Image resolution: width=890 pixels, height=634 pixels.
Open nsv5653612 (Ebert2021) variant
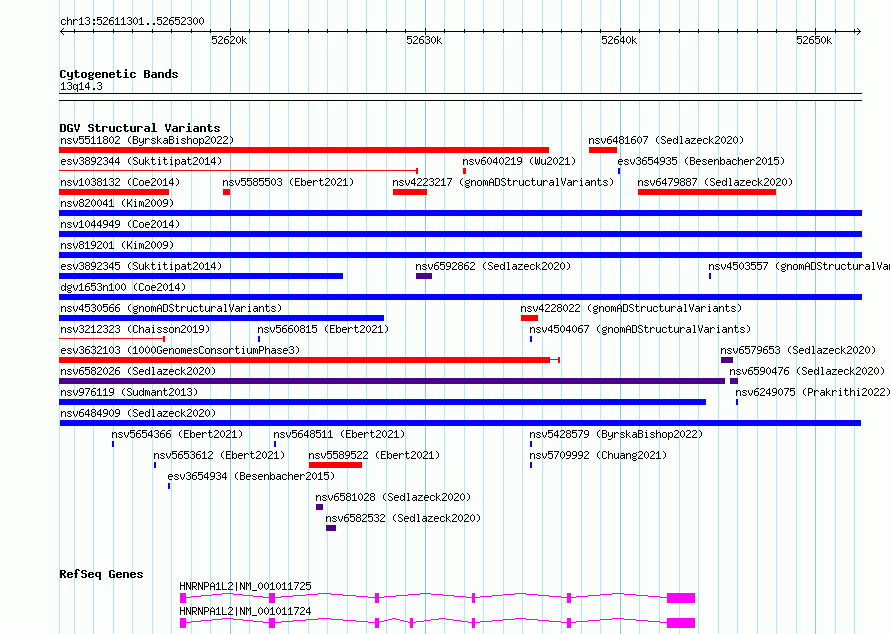click(219, 455)
